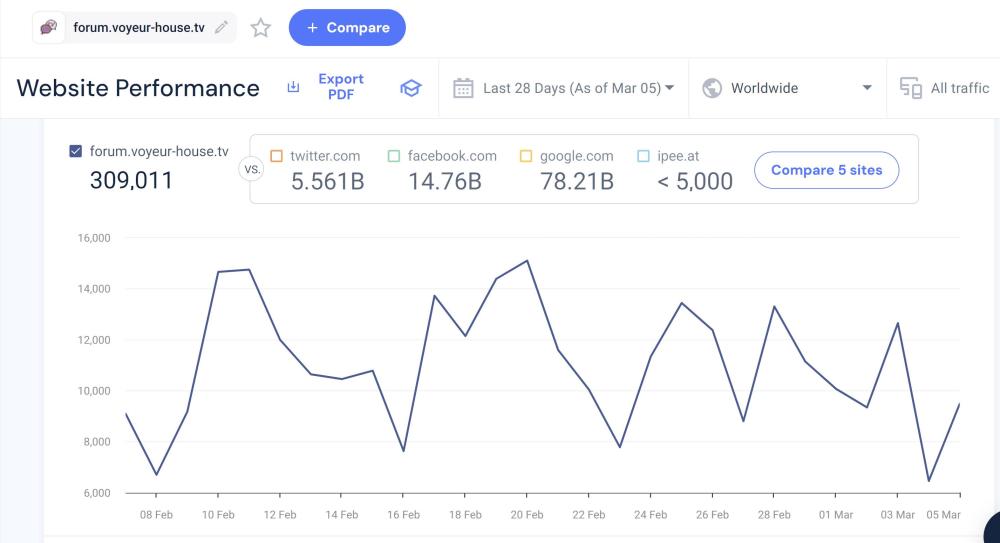Open the All traffic filter dropdown
This screenshot has width=1000, height=543.
tap(959, 88)
